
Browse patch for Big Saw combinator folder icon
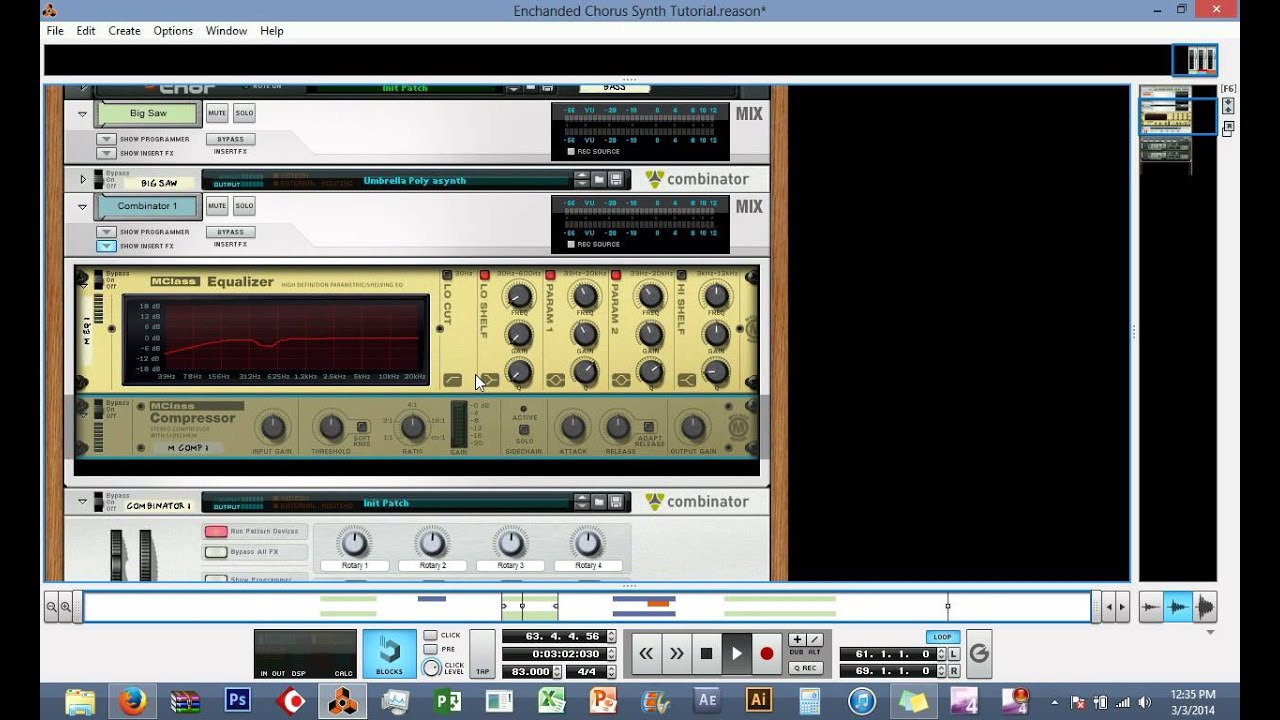click(x=598, y=180)
